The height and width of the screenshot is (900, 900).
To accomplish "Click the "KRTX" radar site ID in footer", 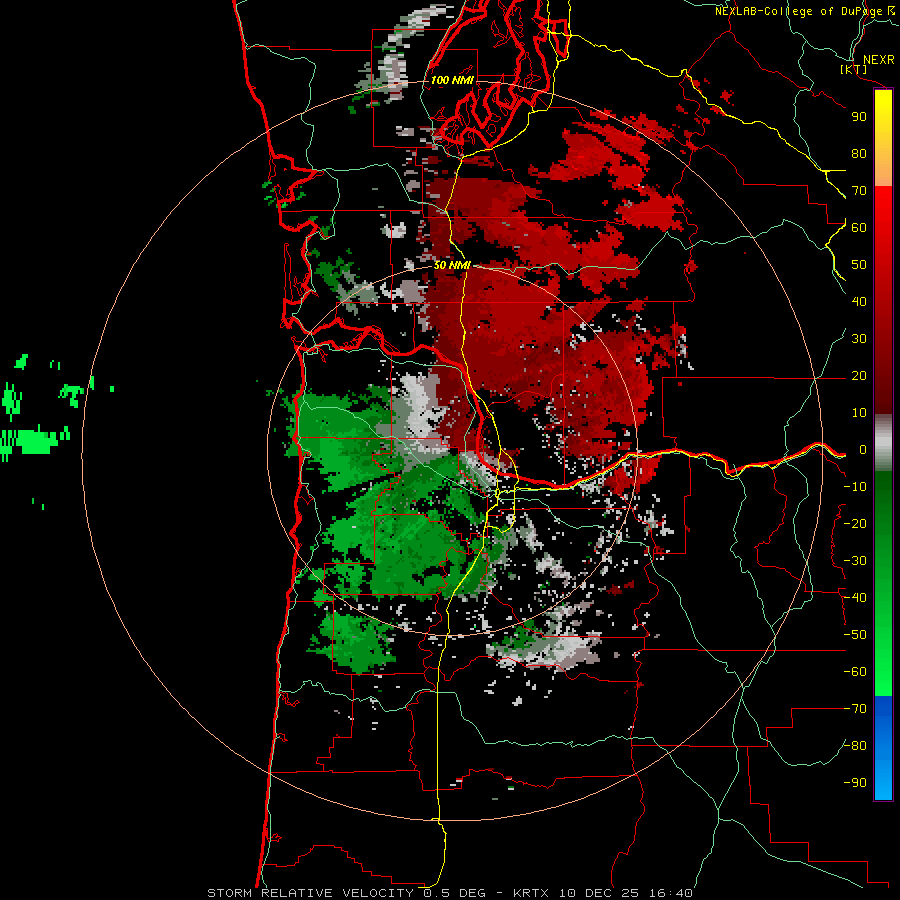I will 531,893.
